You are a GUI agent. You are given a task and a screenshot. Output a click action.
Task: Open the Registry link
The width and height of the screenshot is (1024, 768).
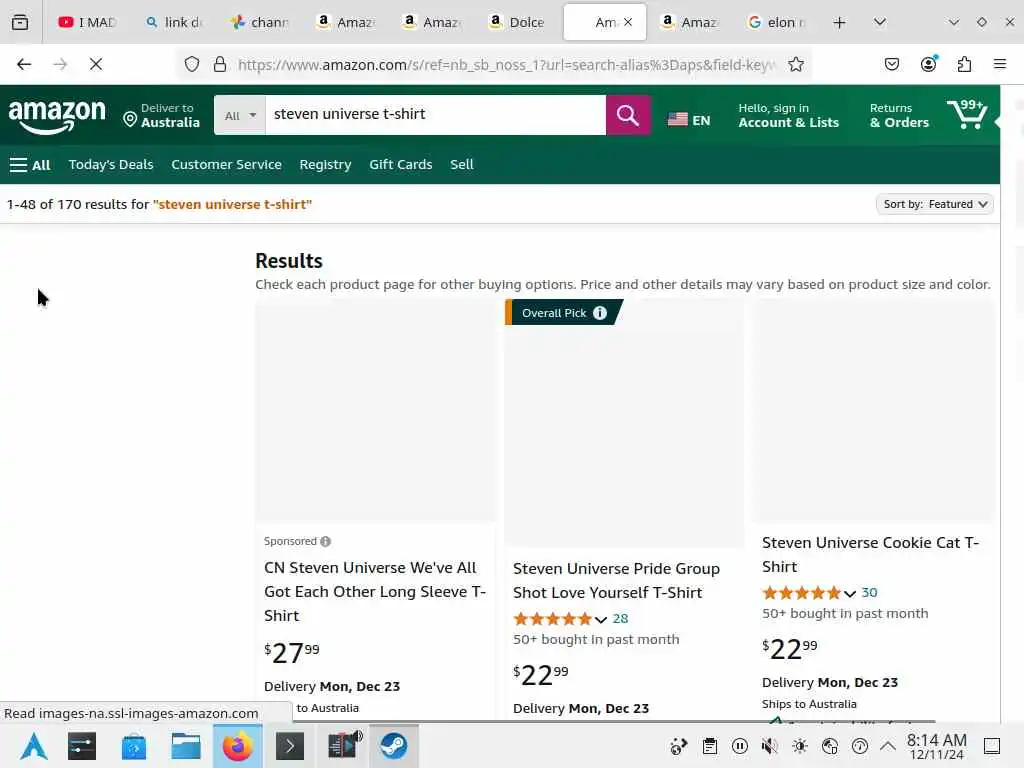(x=325, y=165)
